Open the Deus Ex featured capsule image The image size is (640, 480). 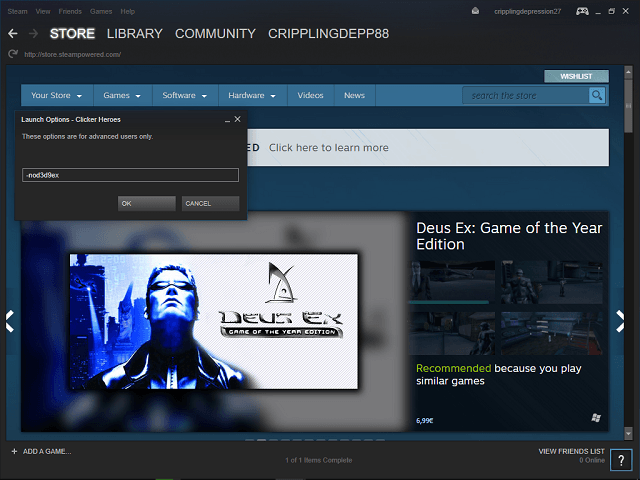[214, 321]
